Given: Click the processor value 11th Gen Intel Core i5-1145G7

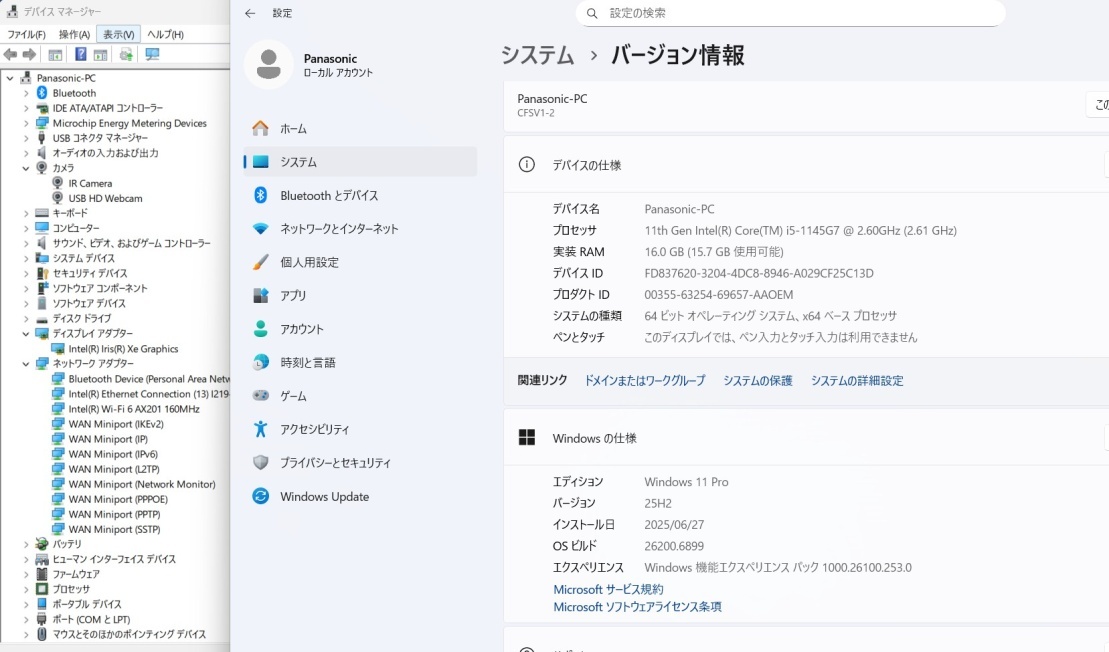Looking at the screenshot, I should [x=800, y=231].
